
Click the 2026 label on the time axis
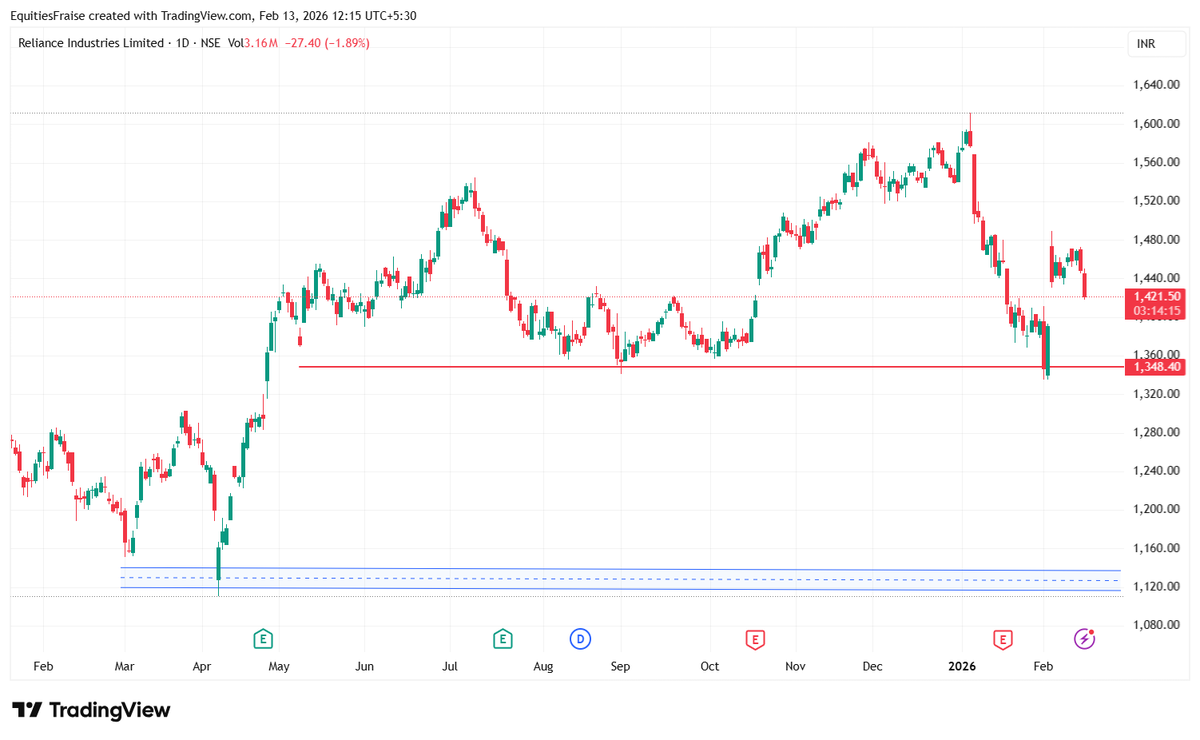[x=962, y=666]
